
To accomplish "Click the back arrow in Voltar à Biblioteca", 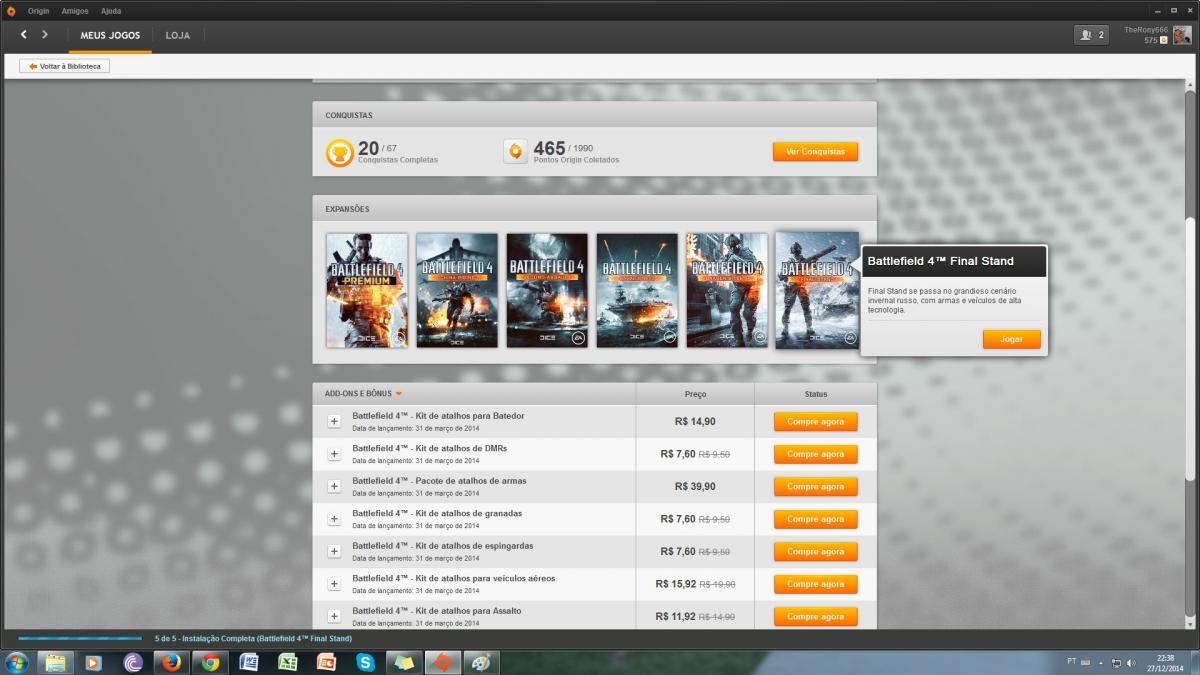I will (34, 66).
